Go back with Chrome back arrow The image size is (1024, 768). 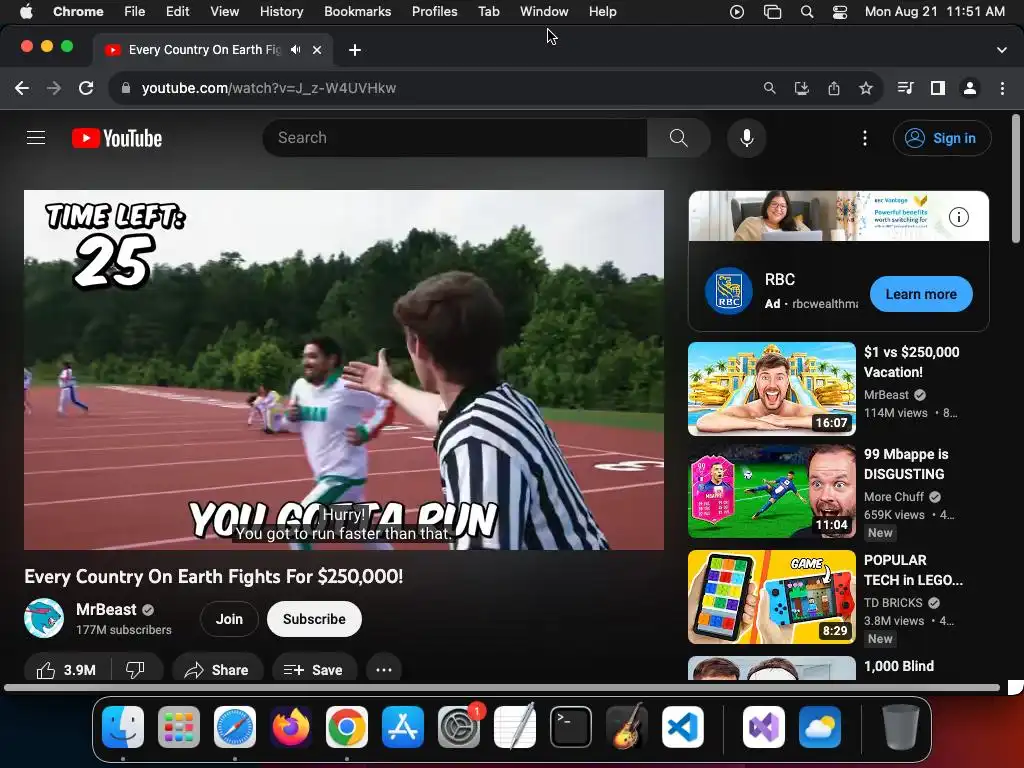pos(22,88)
